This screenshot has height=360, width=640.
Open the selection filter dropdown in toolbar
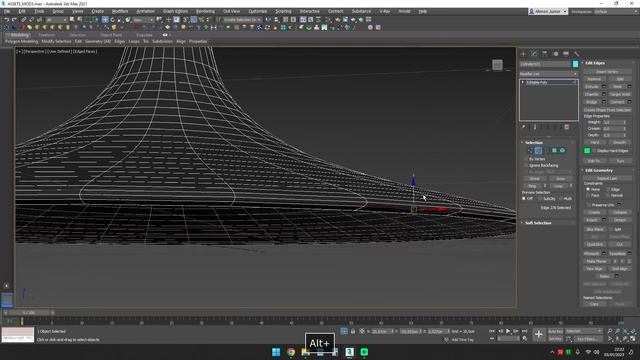(x=56, y=20)
